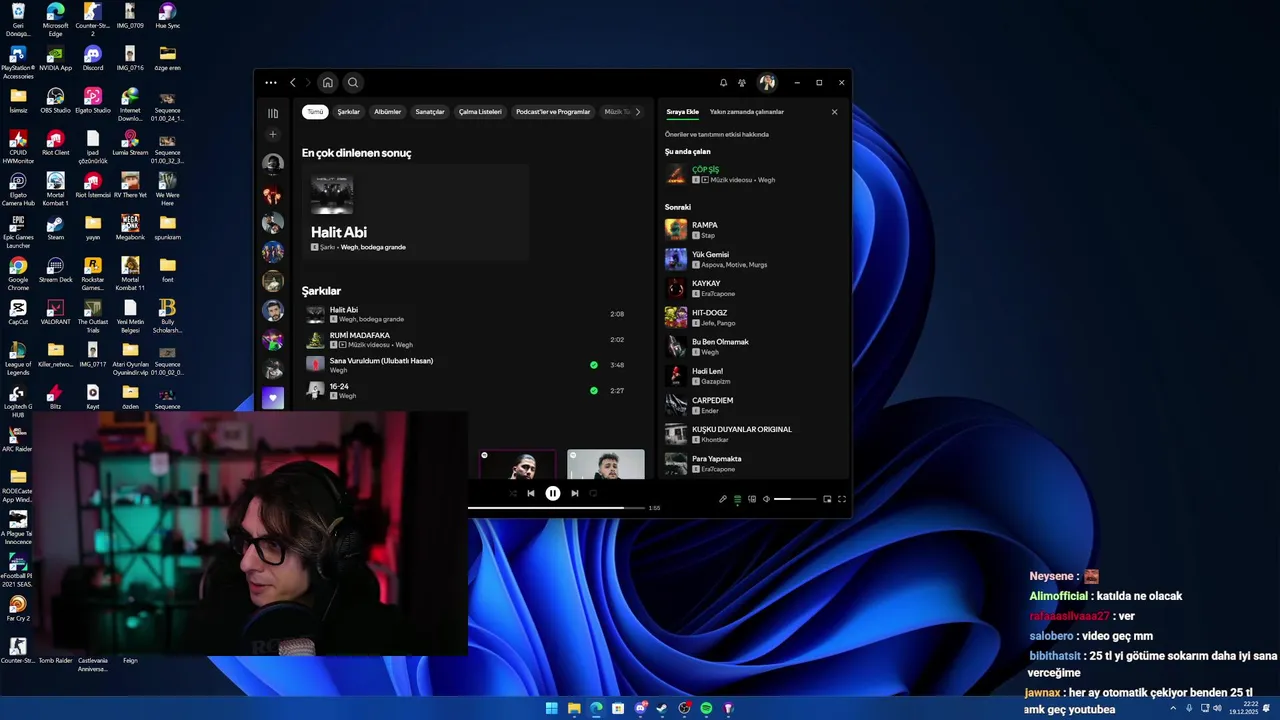This screenshot has height=720, width=1280.
Task: Open Öneriler ve tanıtımın etkisi hakkında link
Action: pos(717,134)
